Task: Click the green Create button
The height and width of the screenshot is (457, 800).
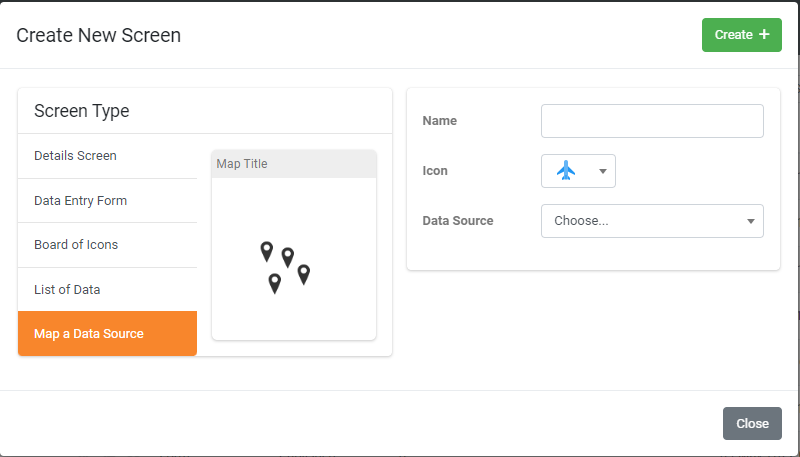Action: 741,35
